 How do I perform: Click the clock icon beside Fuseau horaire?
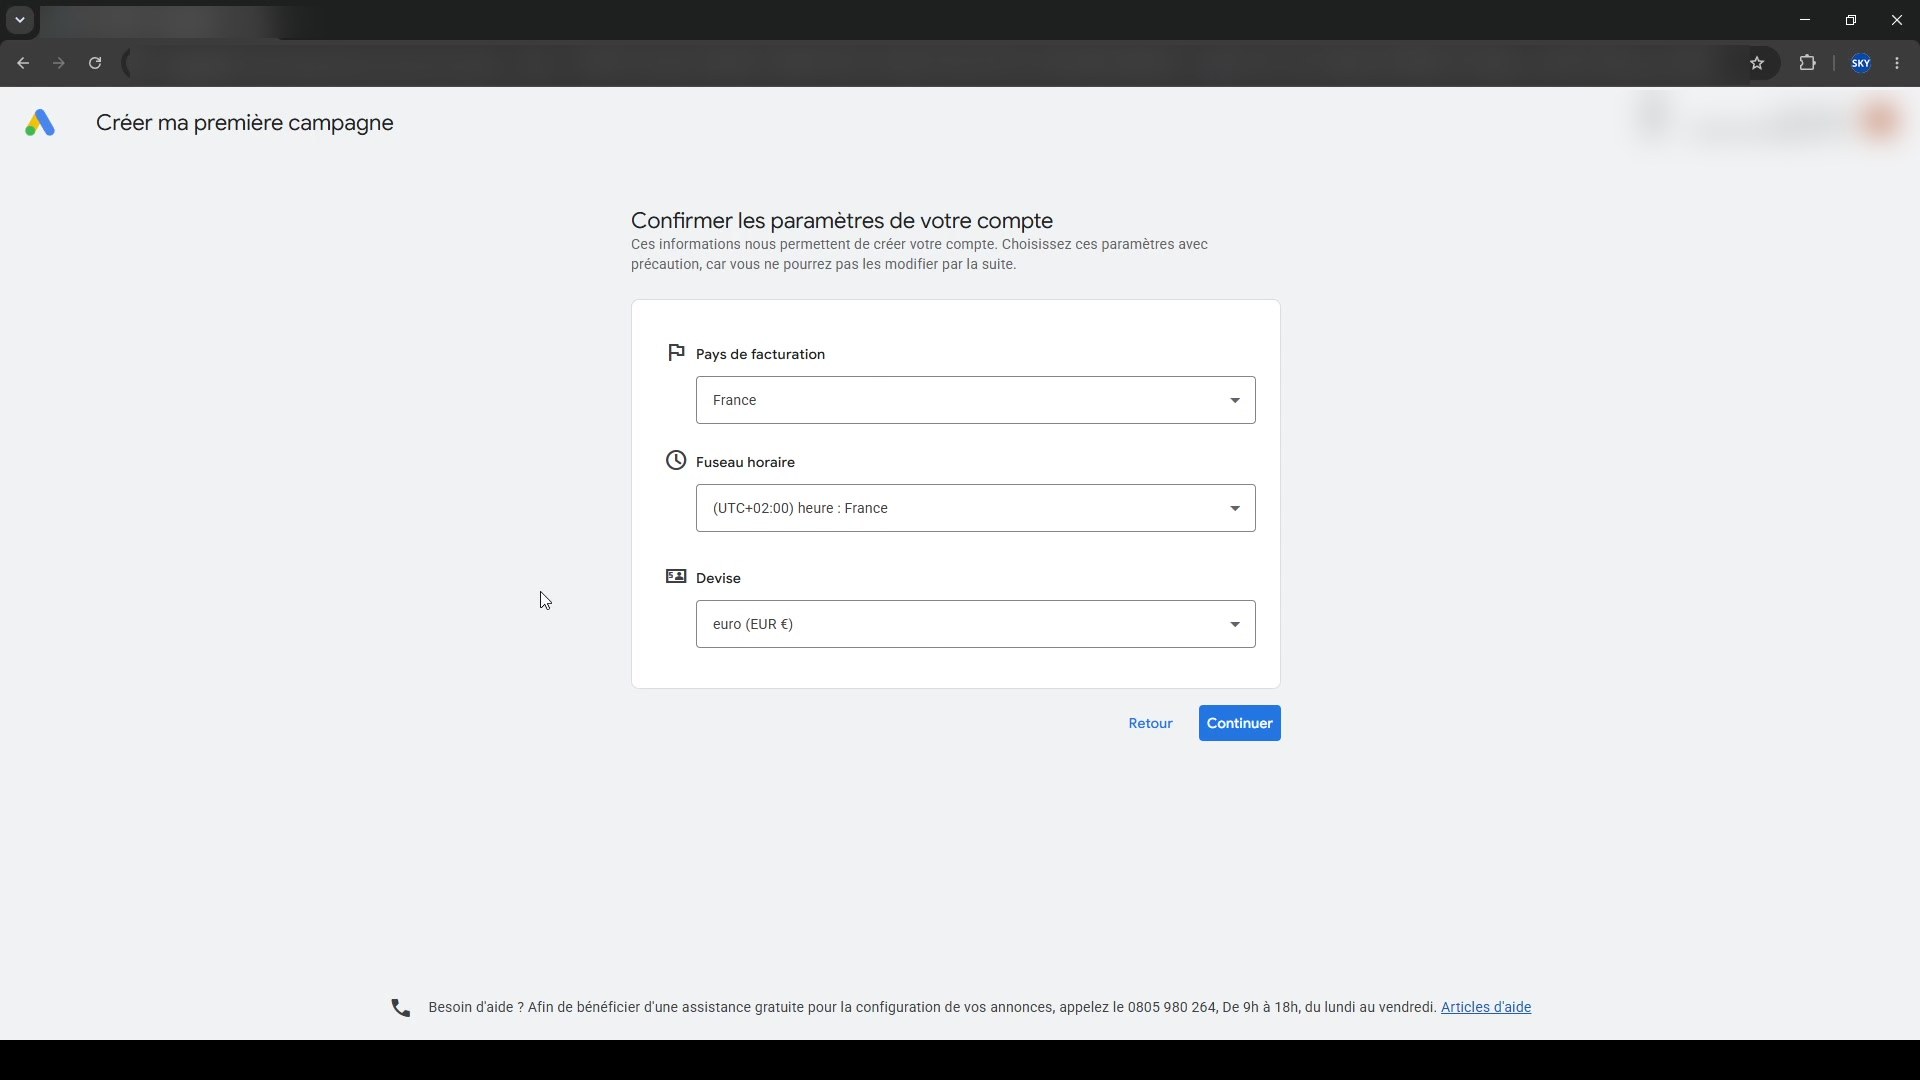676,460
